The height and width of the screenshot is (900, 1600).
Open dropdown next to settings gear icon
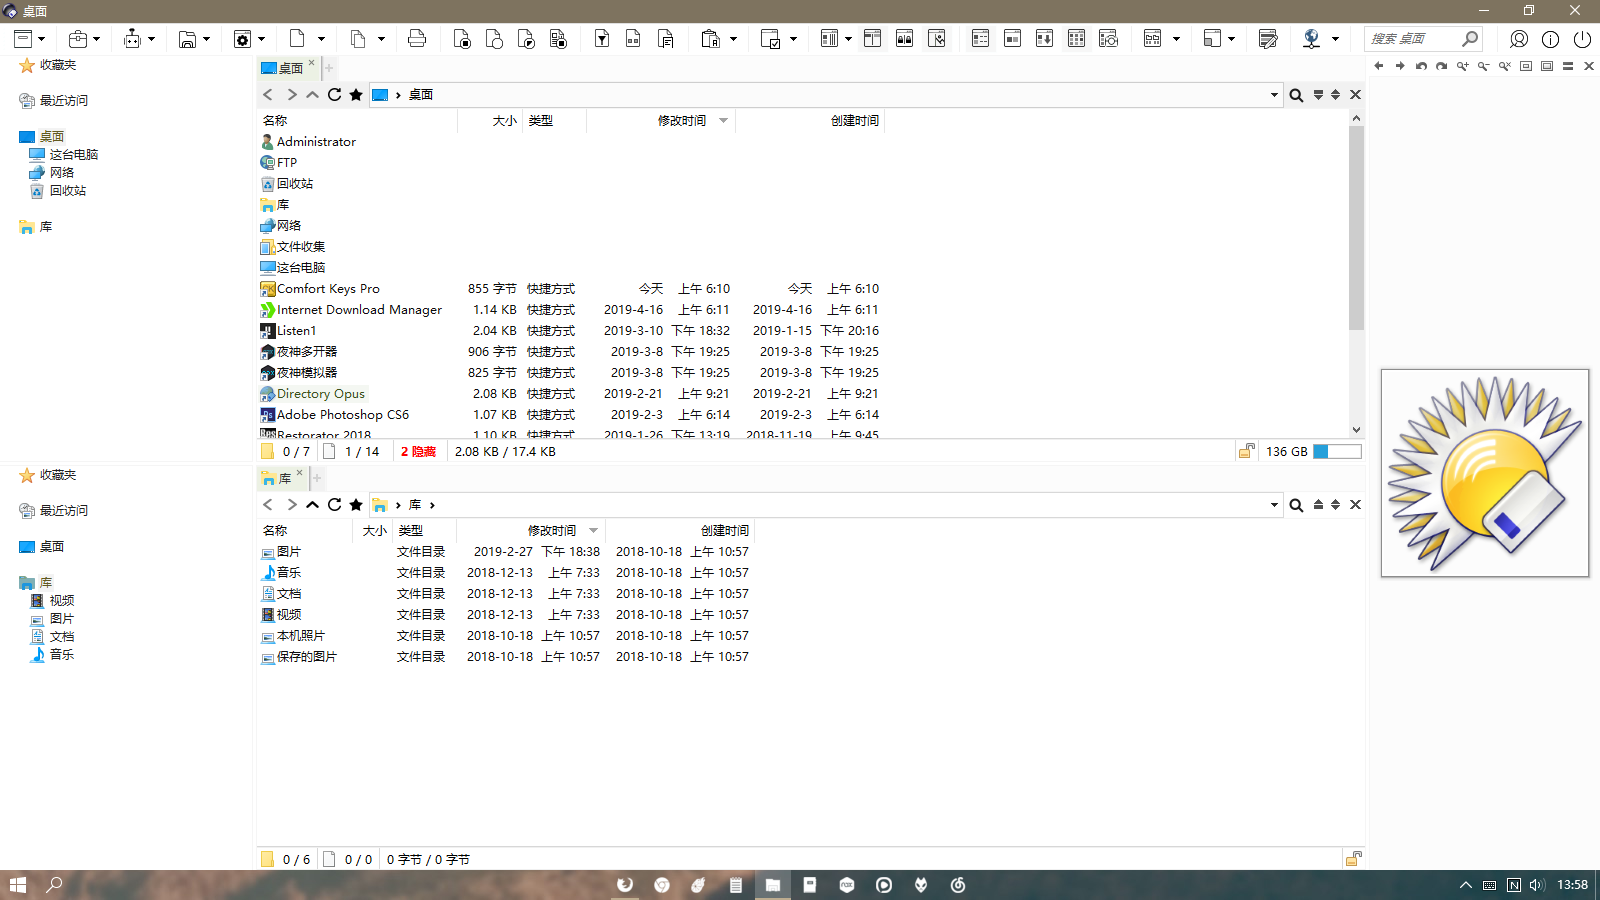262,39
